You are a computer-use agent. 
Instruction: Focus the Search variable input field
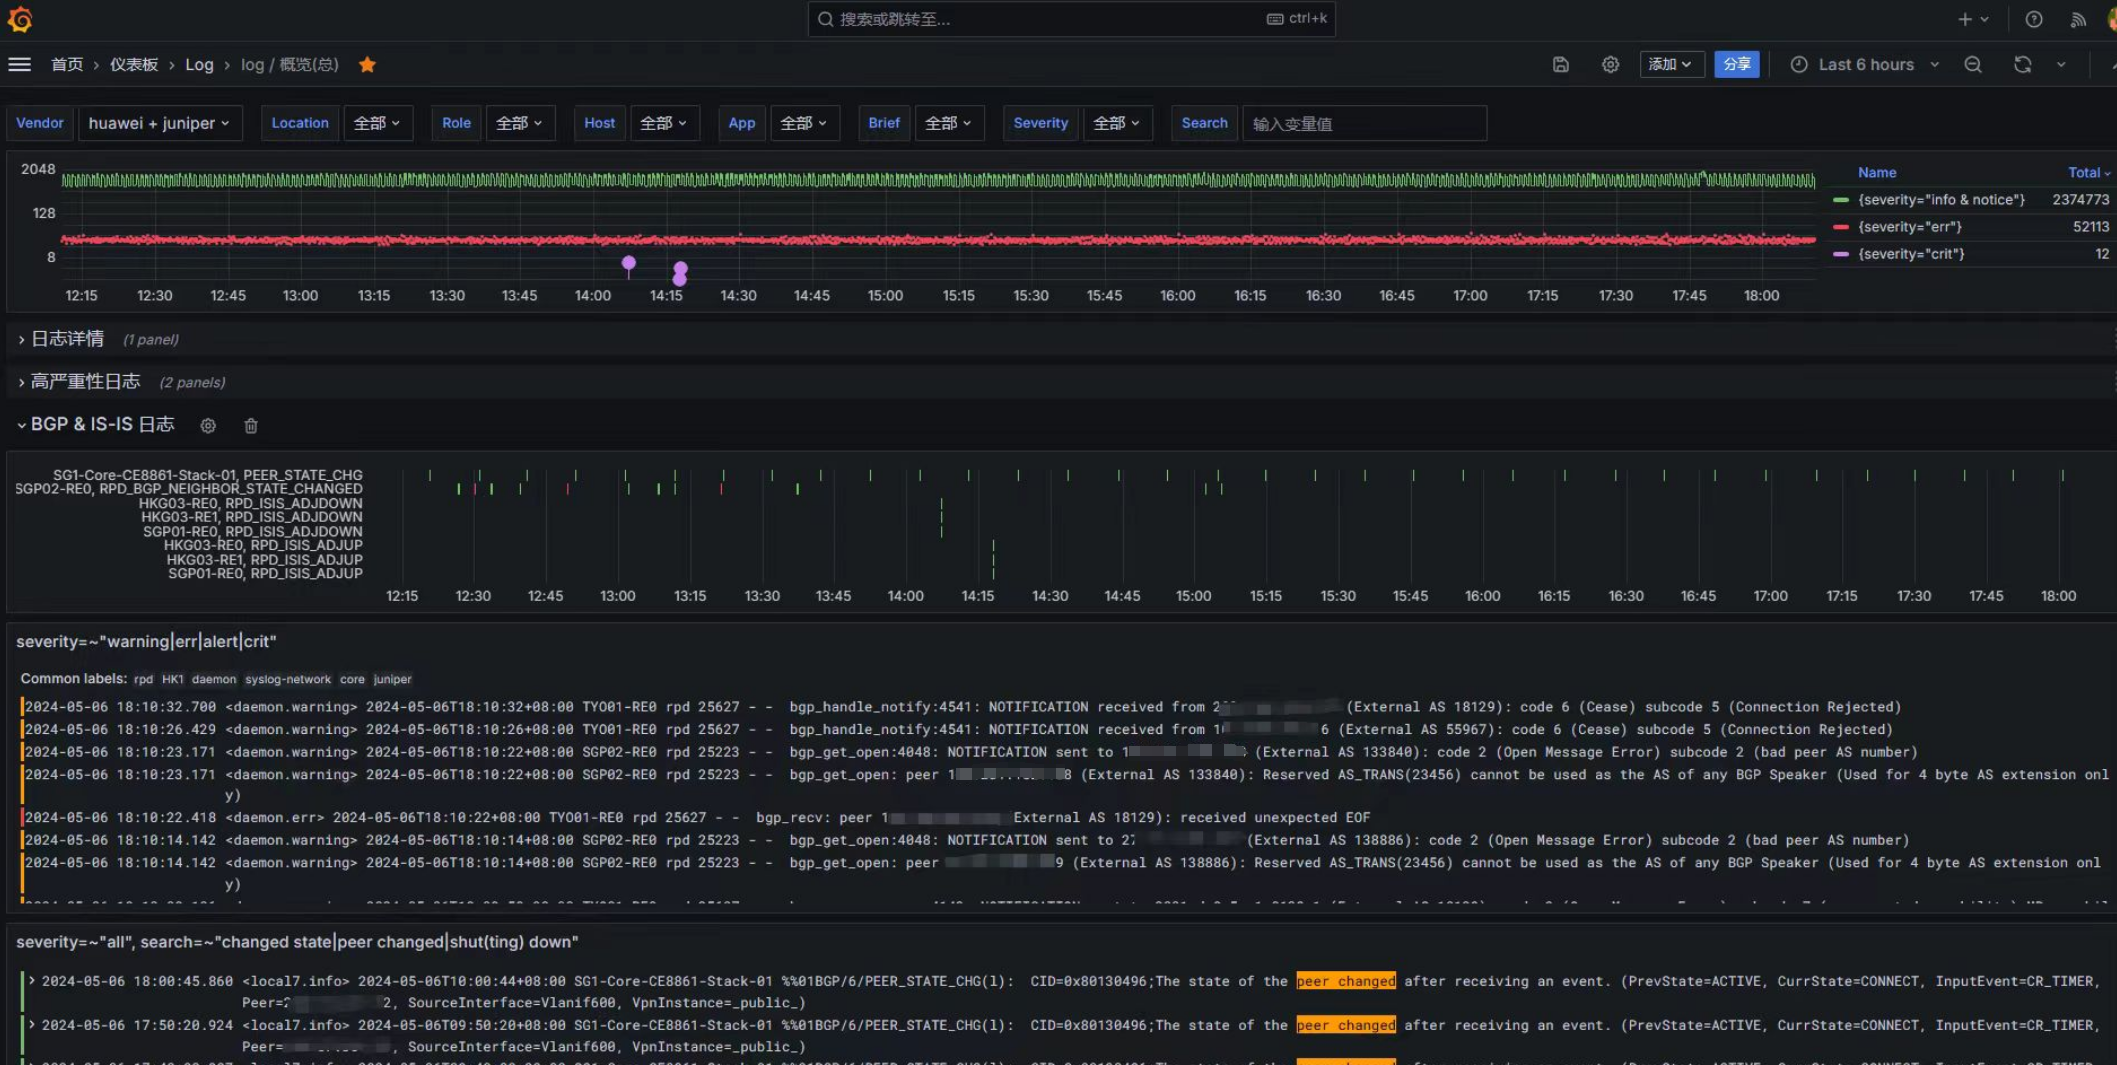[1363, 123]
